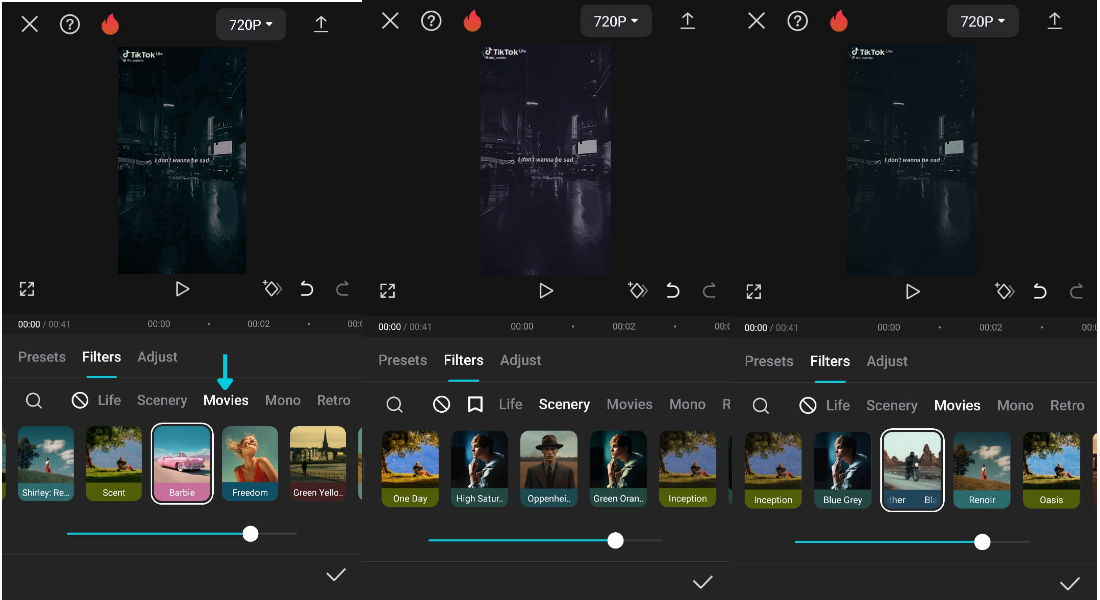Open help in the middle screenshot

click(x=431, y=21)
